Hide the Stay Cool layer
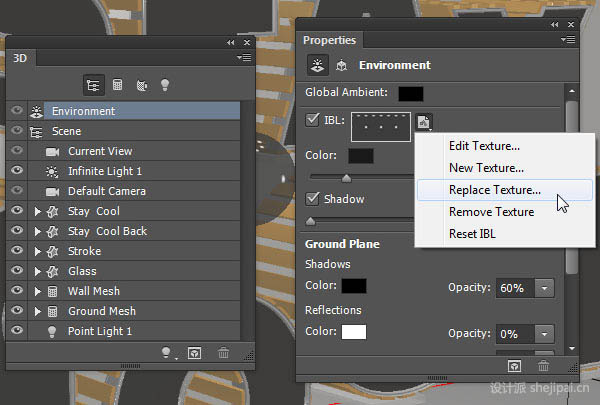 17,210
